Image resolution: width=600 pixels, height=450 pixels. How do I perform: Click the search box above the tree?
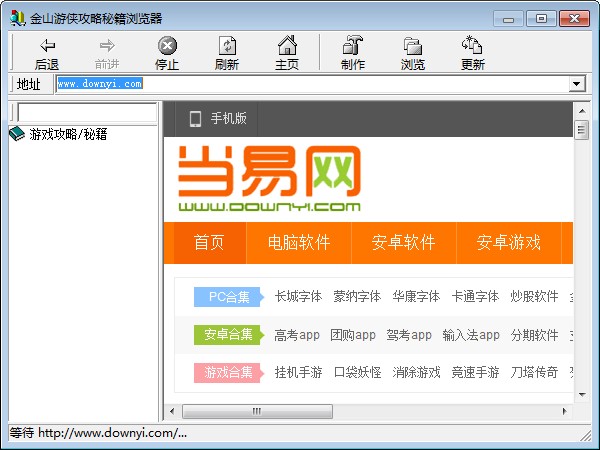point(87,112)
